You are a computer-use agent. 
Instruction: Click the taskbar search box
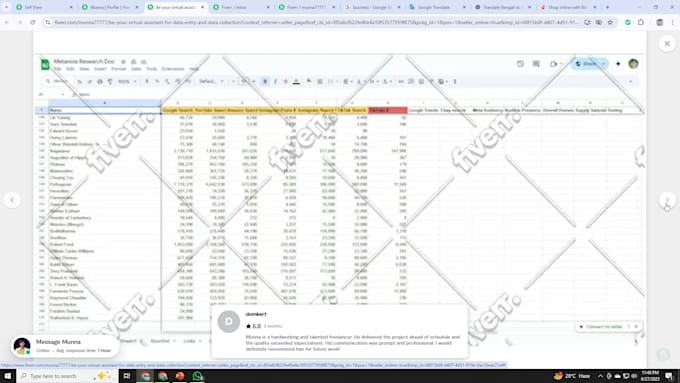pyautogui.click(x=67, y=376)
